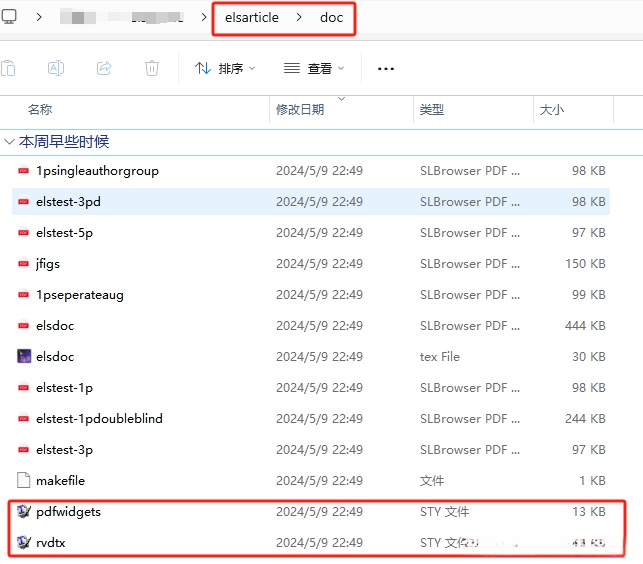Sort by 大小 column header

click(x=552, y=110)
